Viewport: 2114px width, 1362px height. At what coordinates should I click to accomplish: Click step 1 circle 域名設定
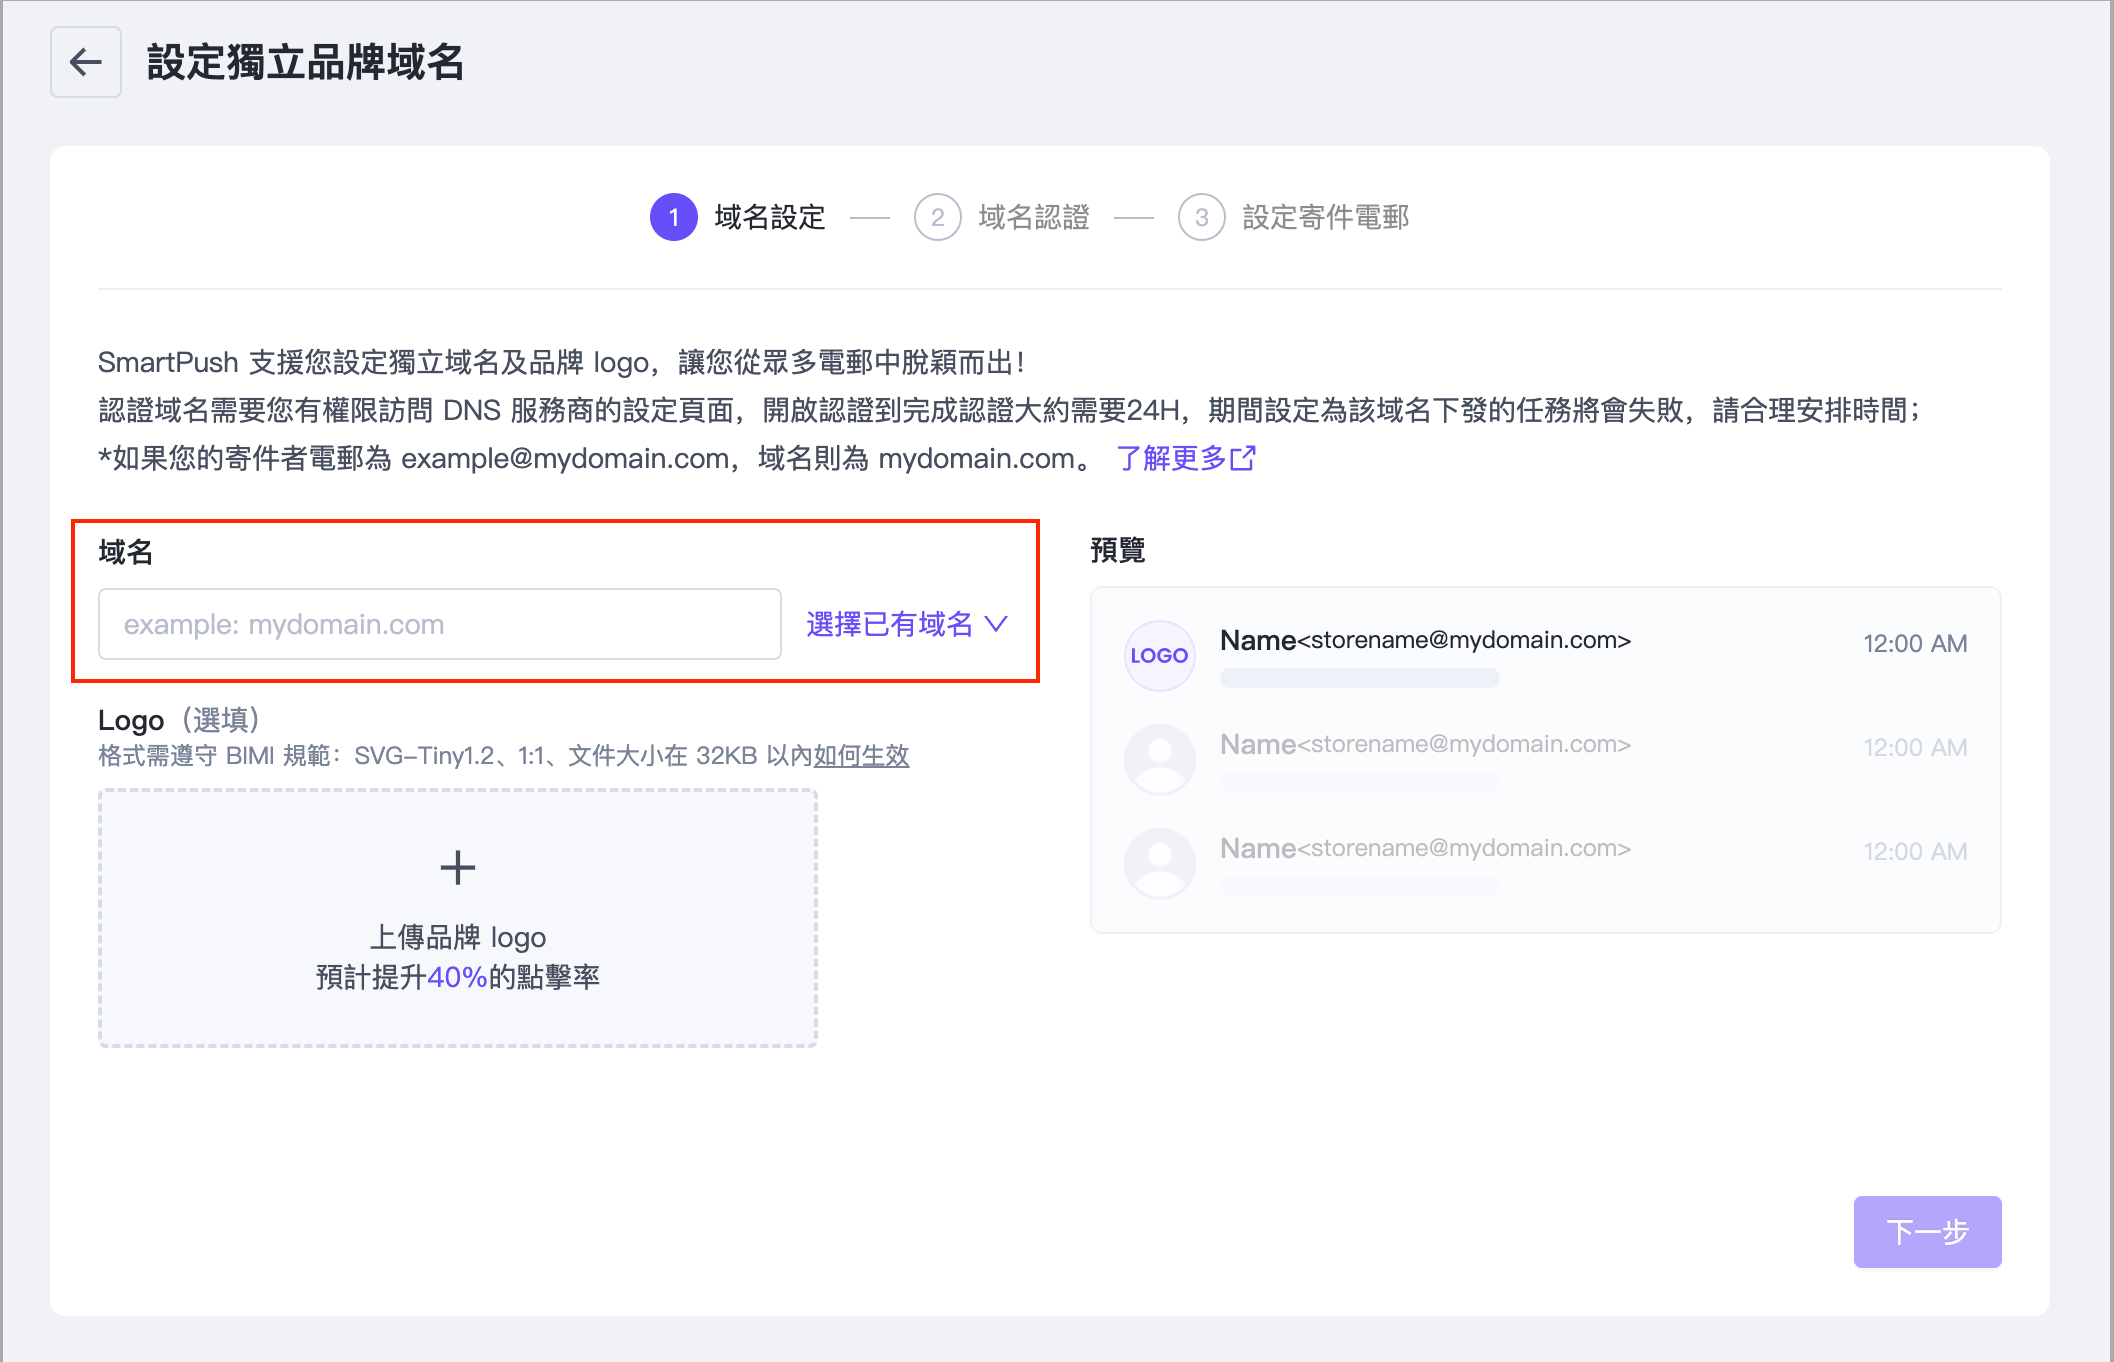click(x=673, y=217)
